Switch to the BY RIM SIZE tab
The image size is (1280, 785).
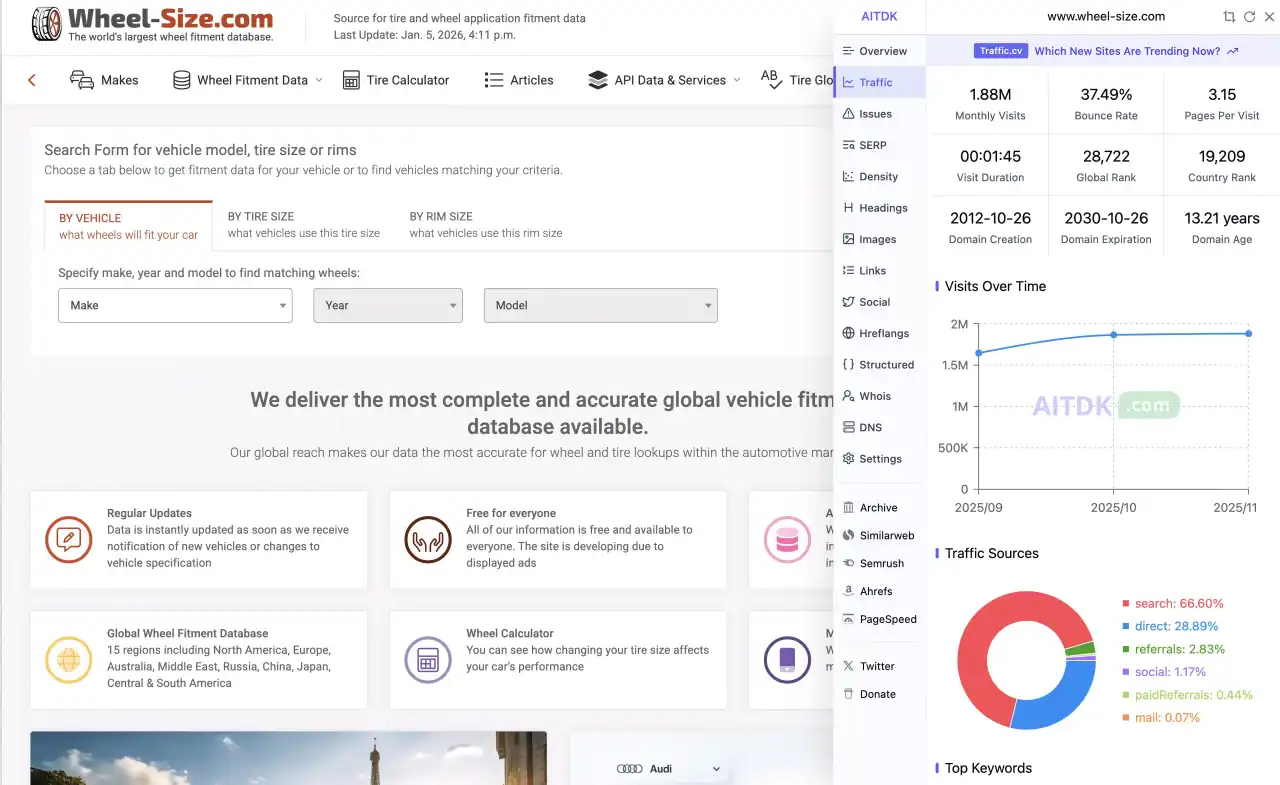tap(486, 225)
